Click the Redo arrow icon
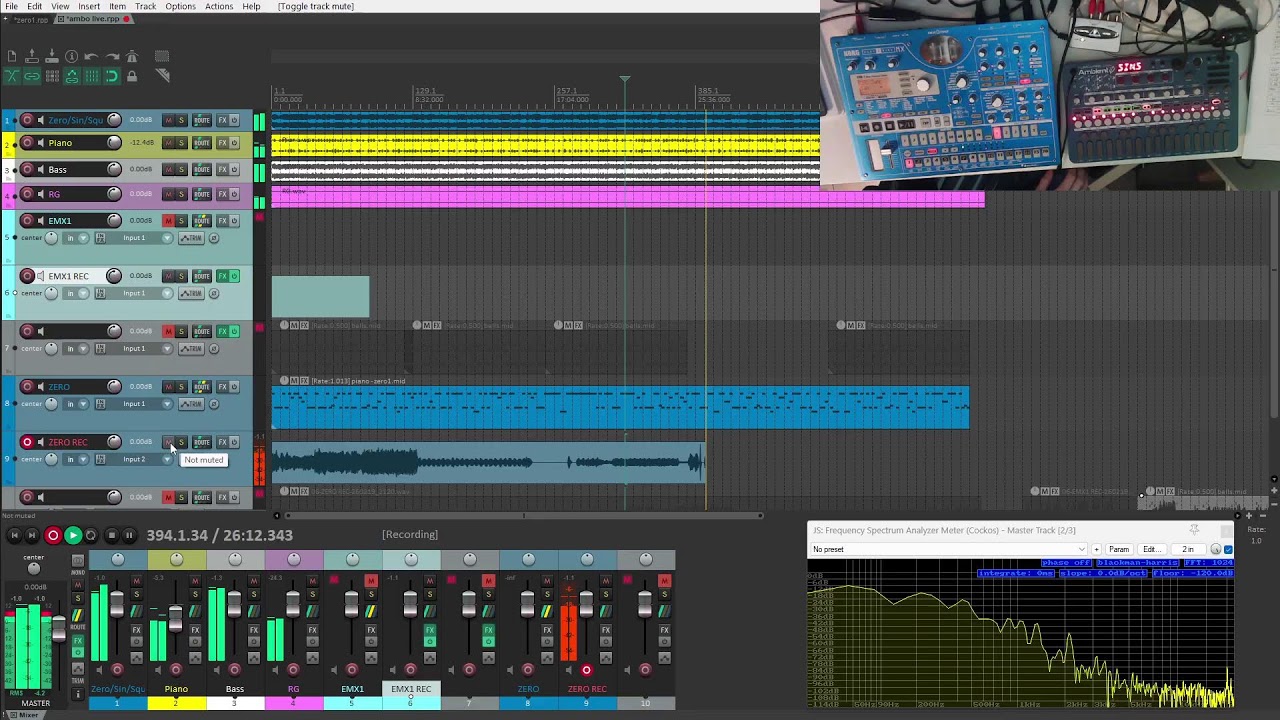Viewport: 1280px width, 720px height. (112, 57)
